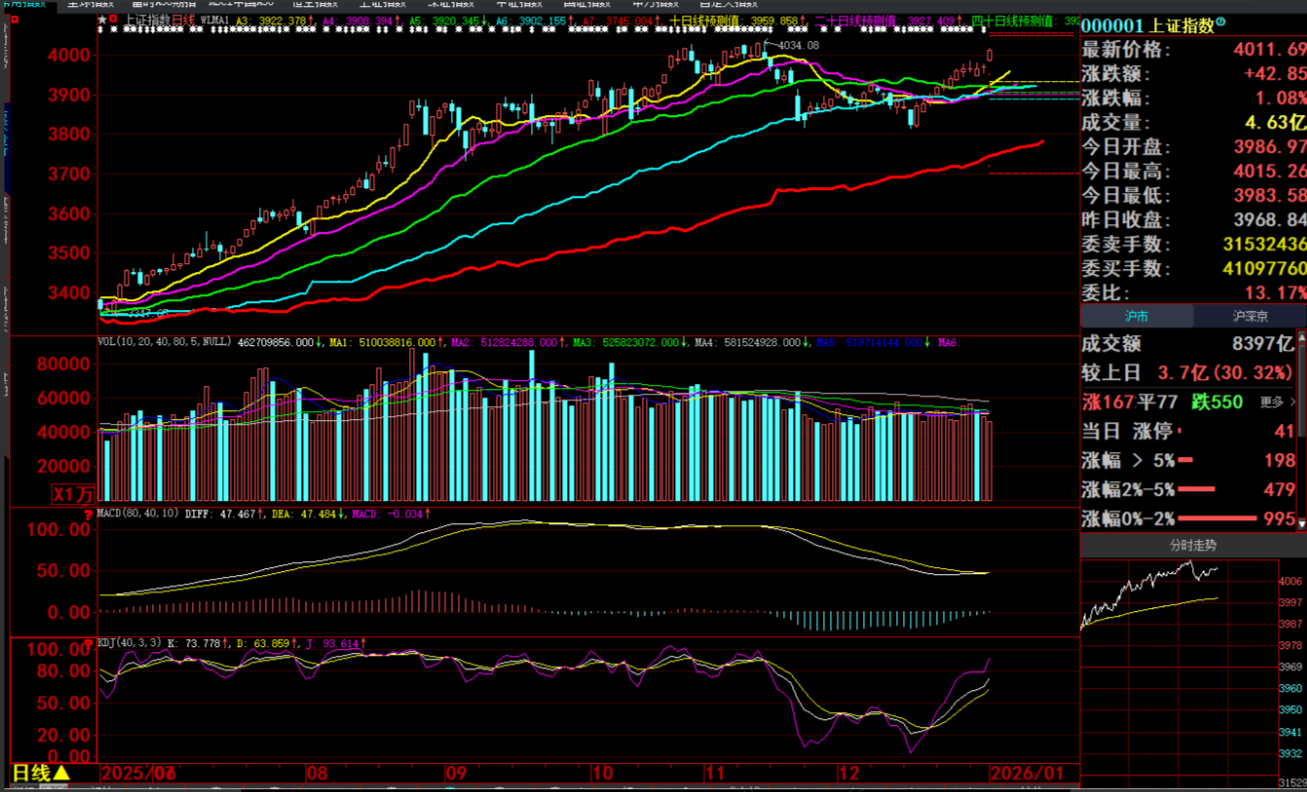Click the white star favorite icon
1307x792 pixels.
click(x=102, y=20)
